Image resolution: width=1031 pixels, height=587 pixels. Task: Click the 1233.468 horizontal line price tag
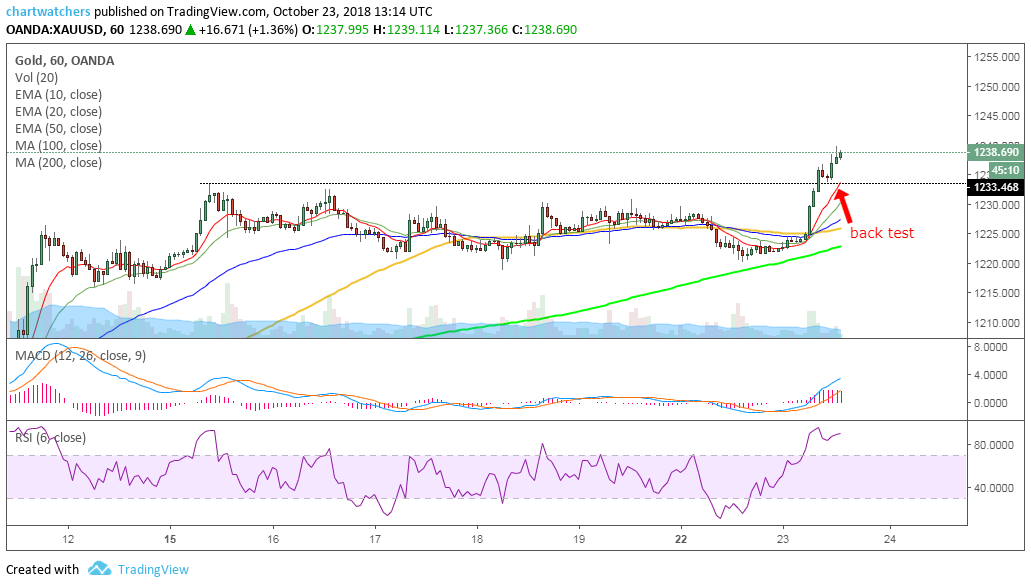pyautogui.click(x=995, y=187)
